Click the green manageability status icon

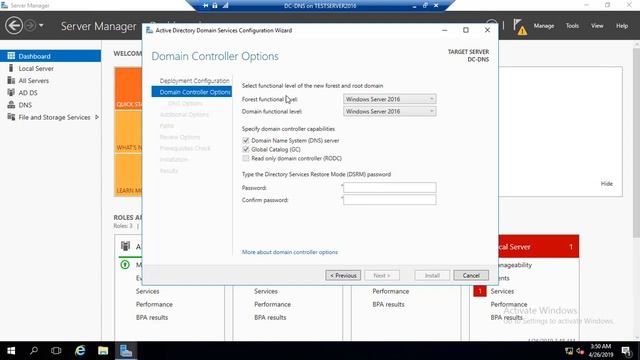[x=125, y=264]
